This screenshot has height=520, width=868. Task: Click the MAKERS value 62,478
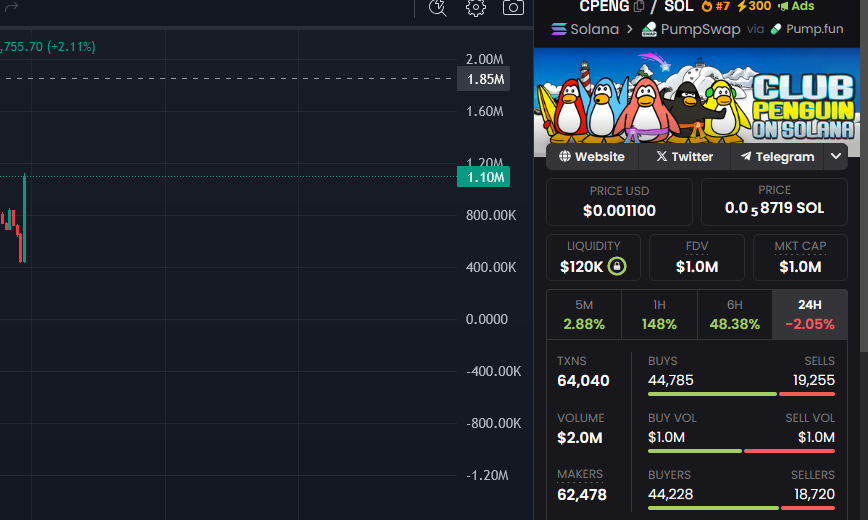click(x=582, y=495)
